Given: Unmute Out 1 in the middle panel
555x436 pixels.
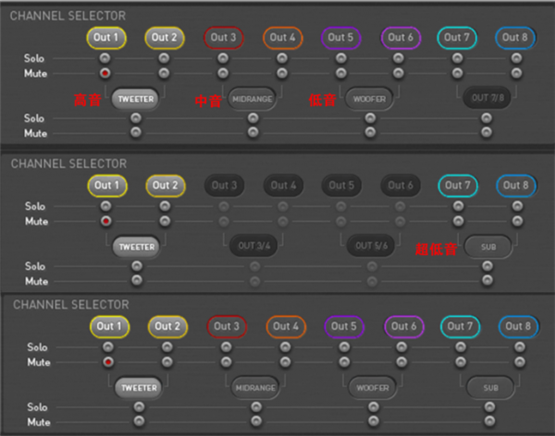Looking at the screenshot, I should [106, 221].
